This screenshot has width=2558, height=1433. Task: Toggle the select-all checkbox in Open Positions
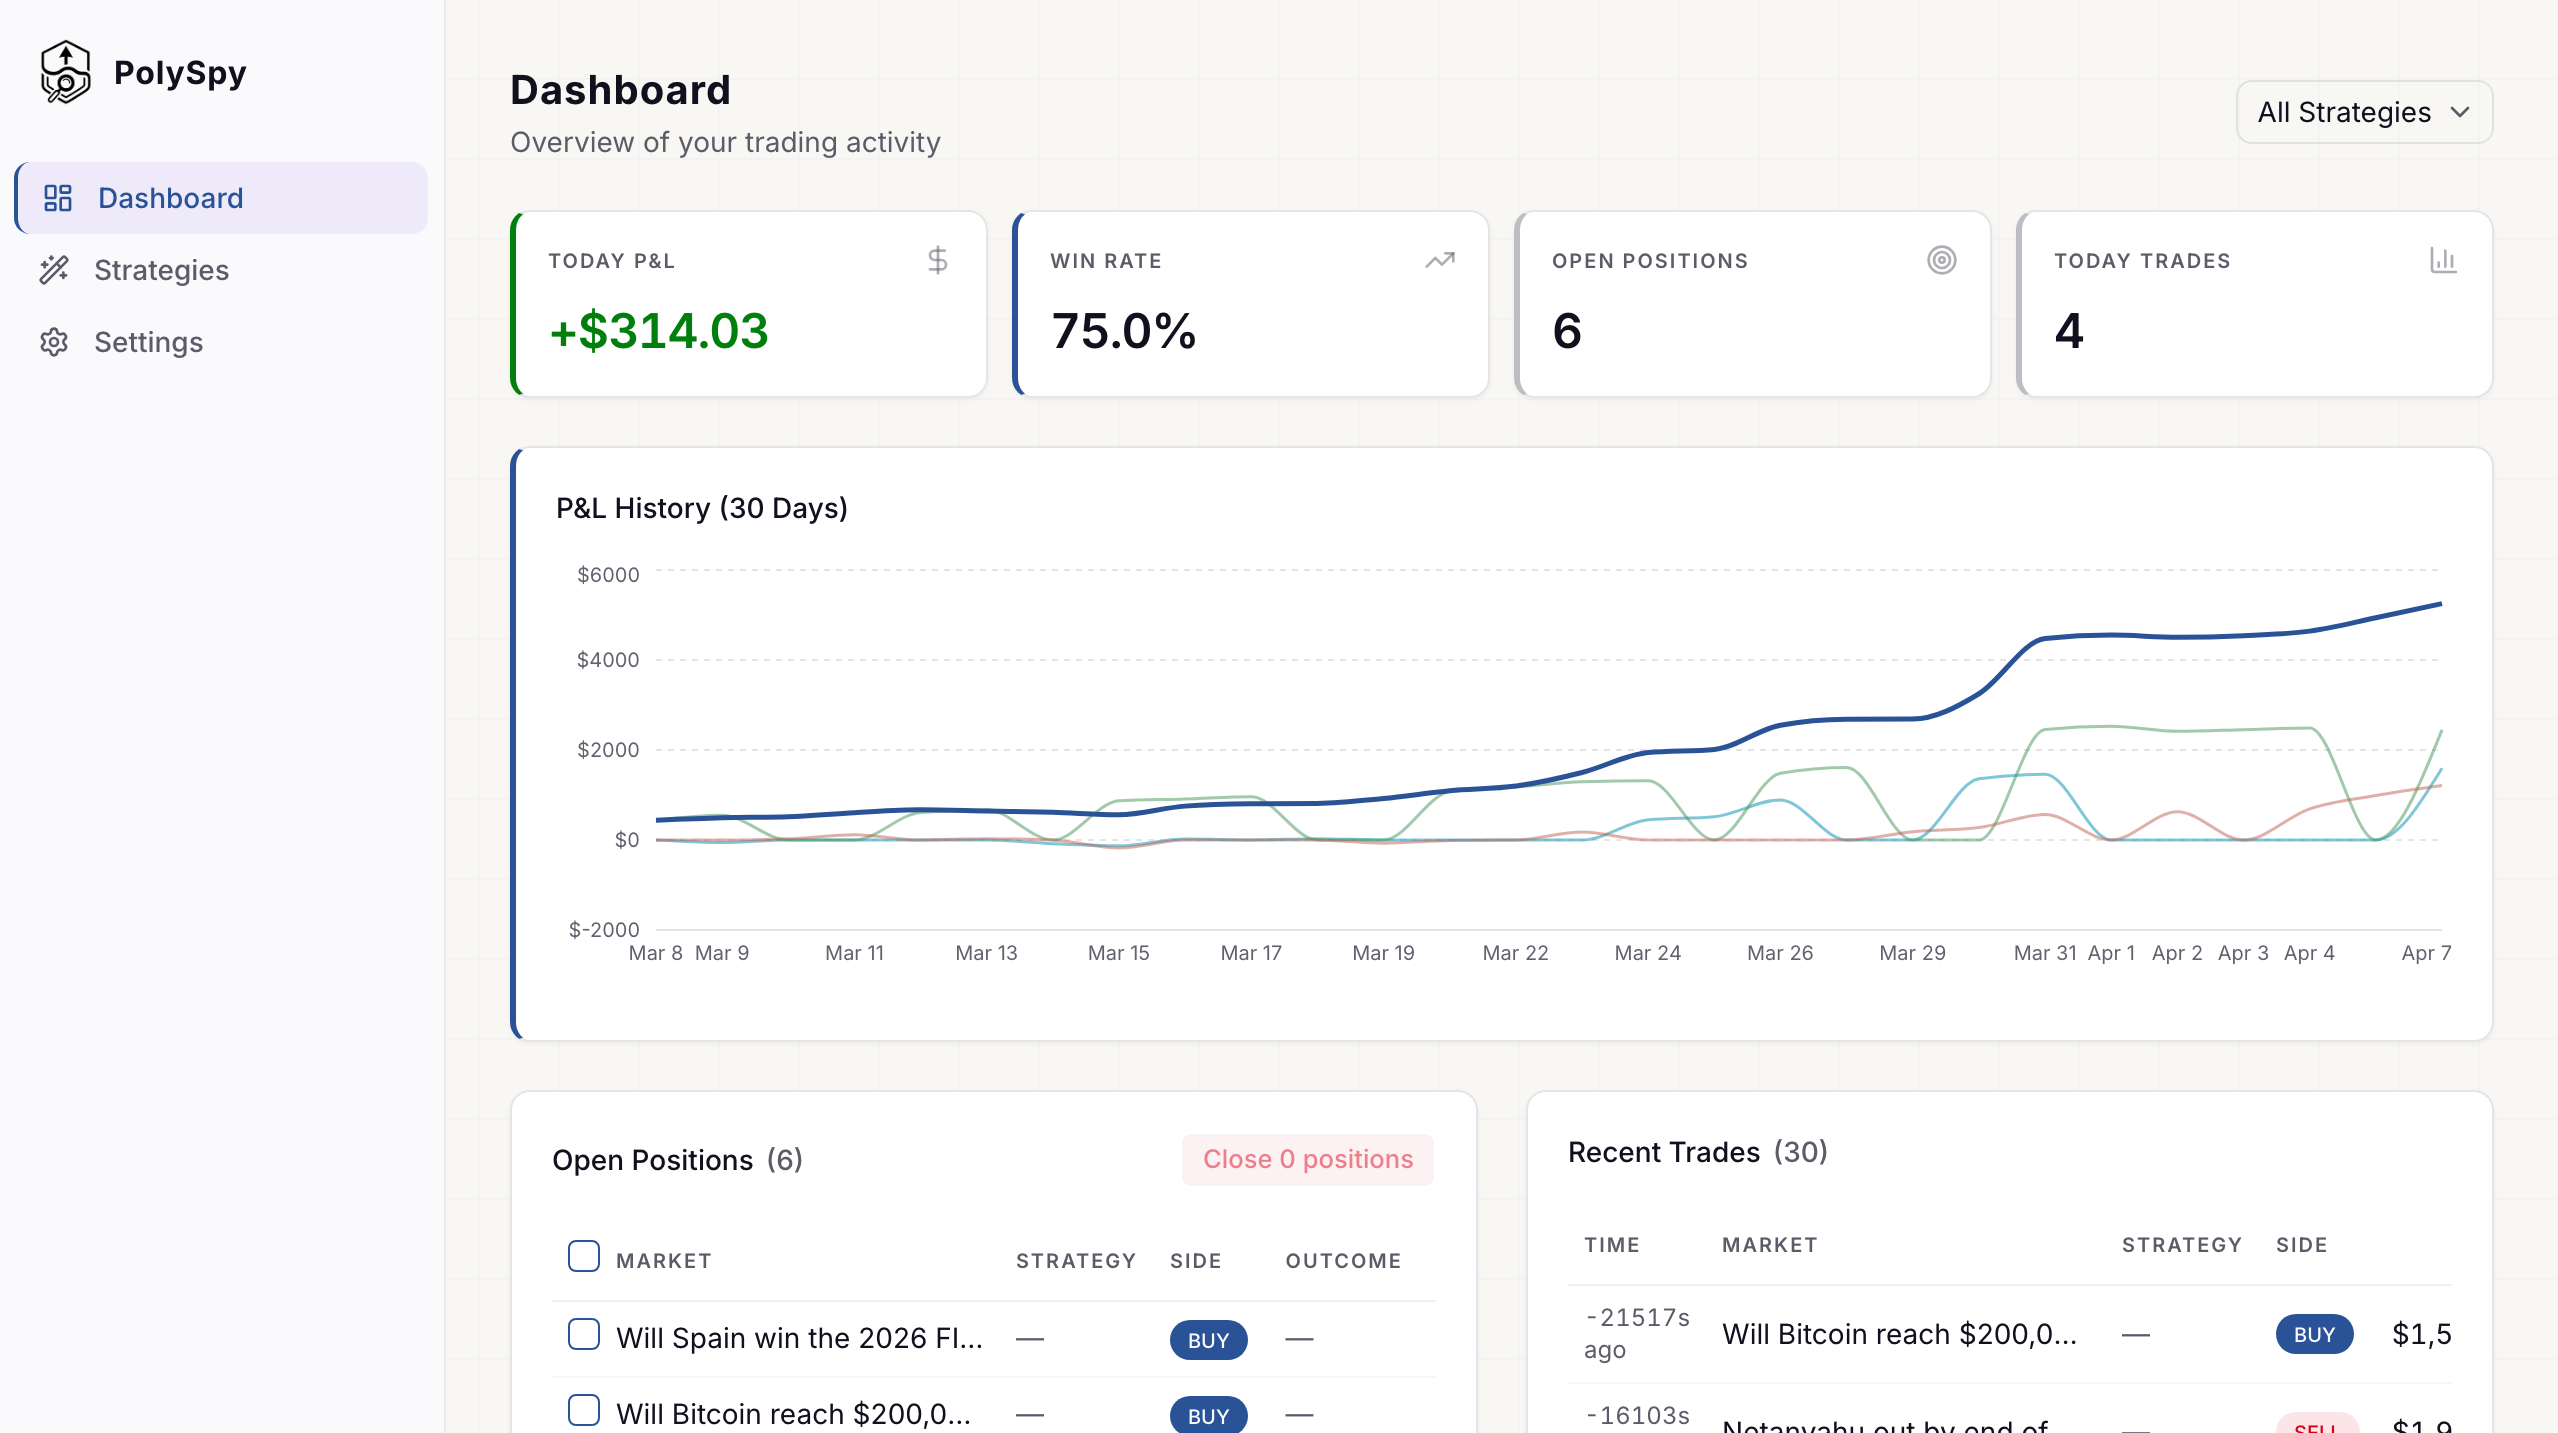click(583, 1255)
